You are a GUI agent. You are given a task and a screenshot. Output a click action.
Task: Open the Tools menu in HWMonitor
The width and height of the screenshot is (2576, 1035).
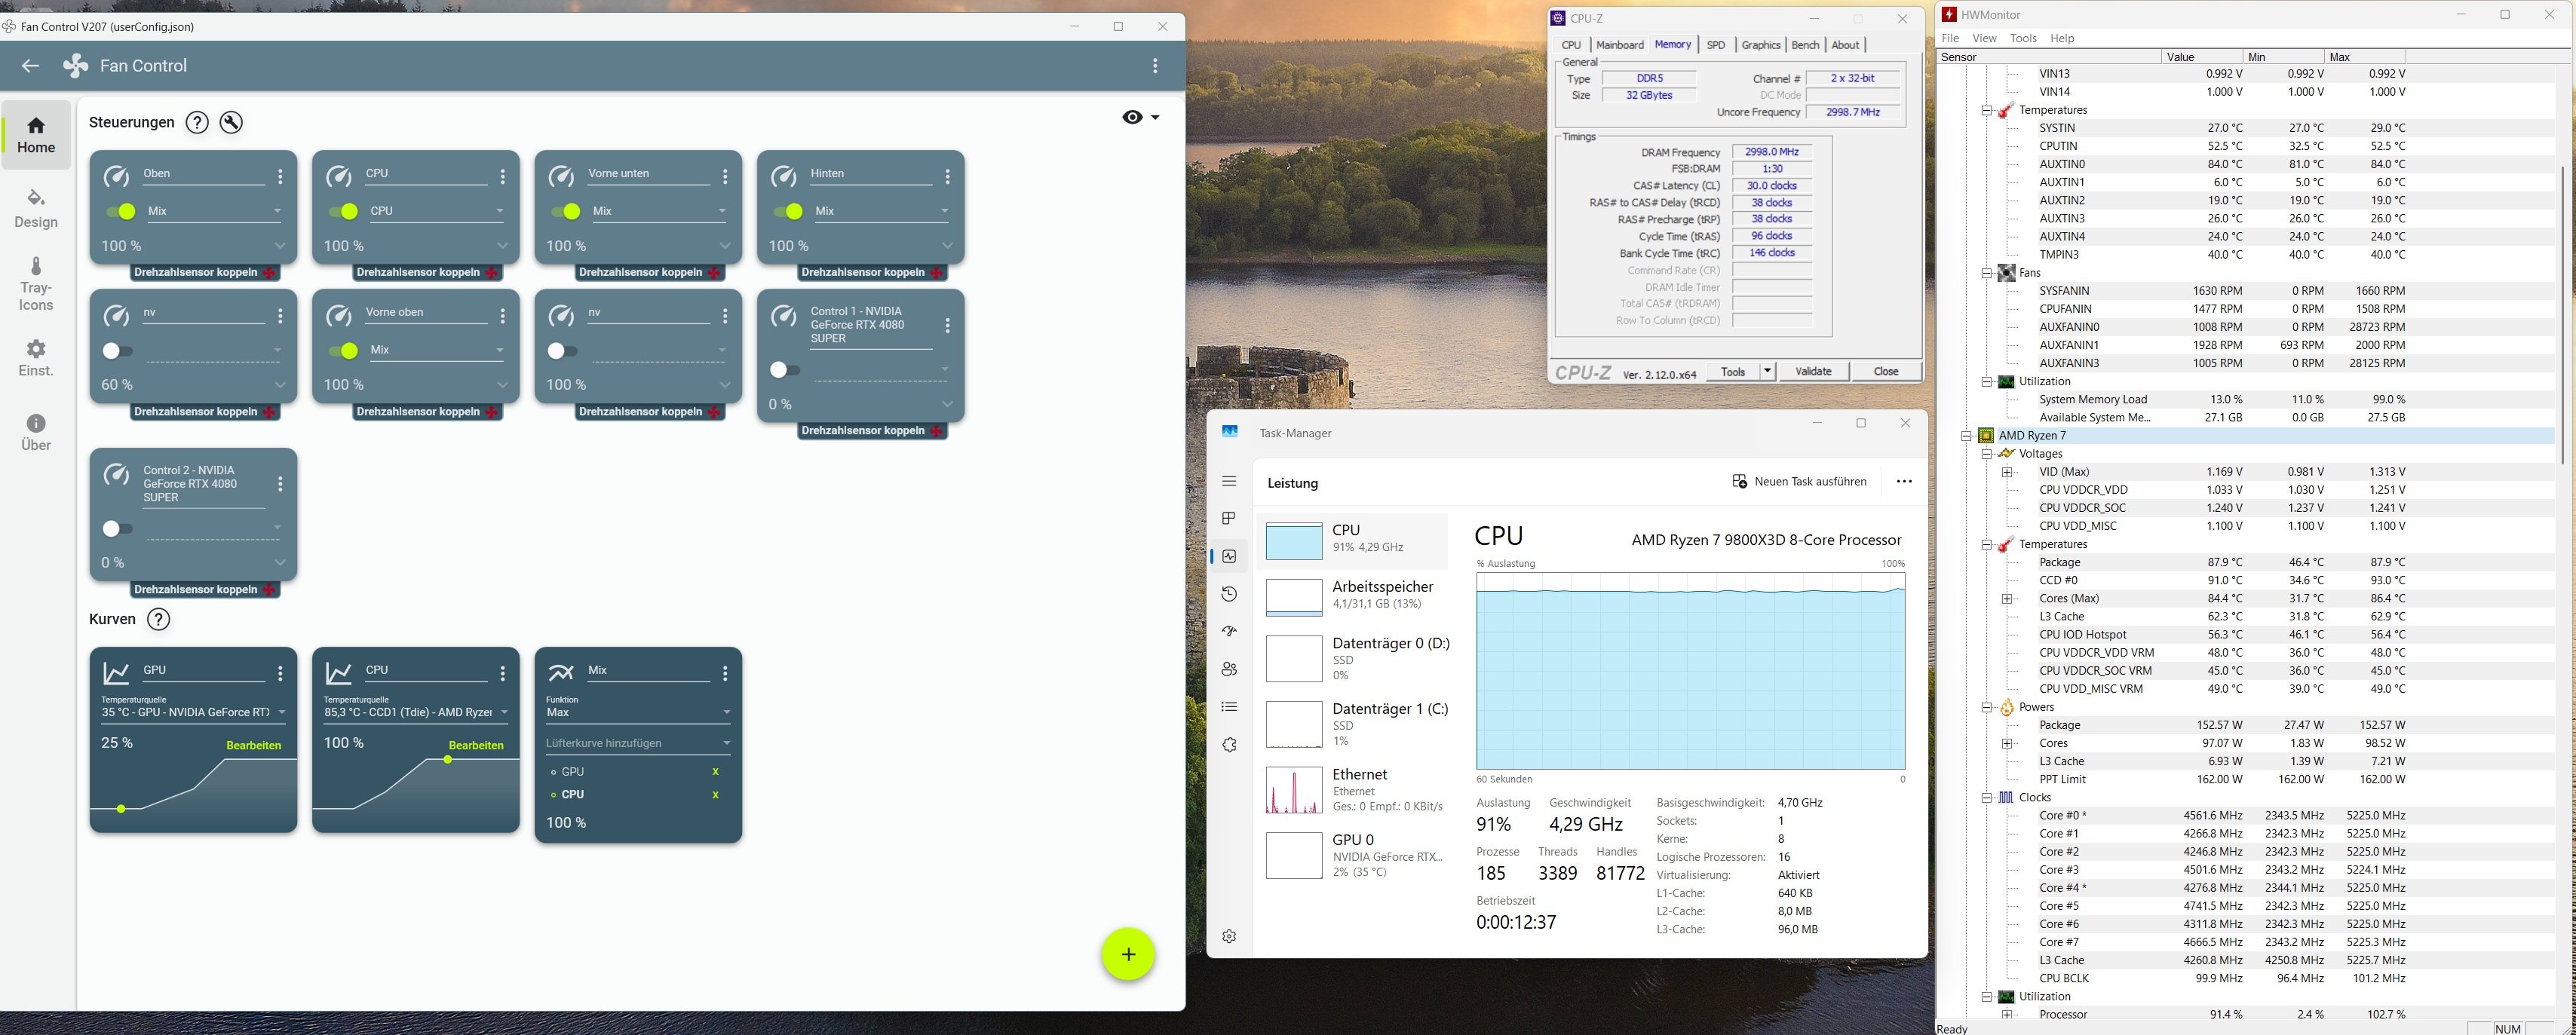2023,38
